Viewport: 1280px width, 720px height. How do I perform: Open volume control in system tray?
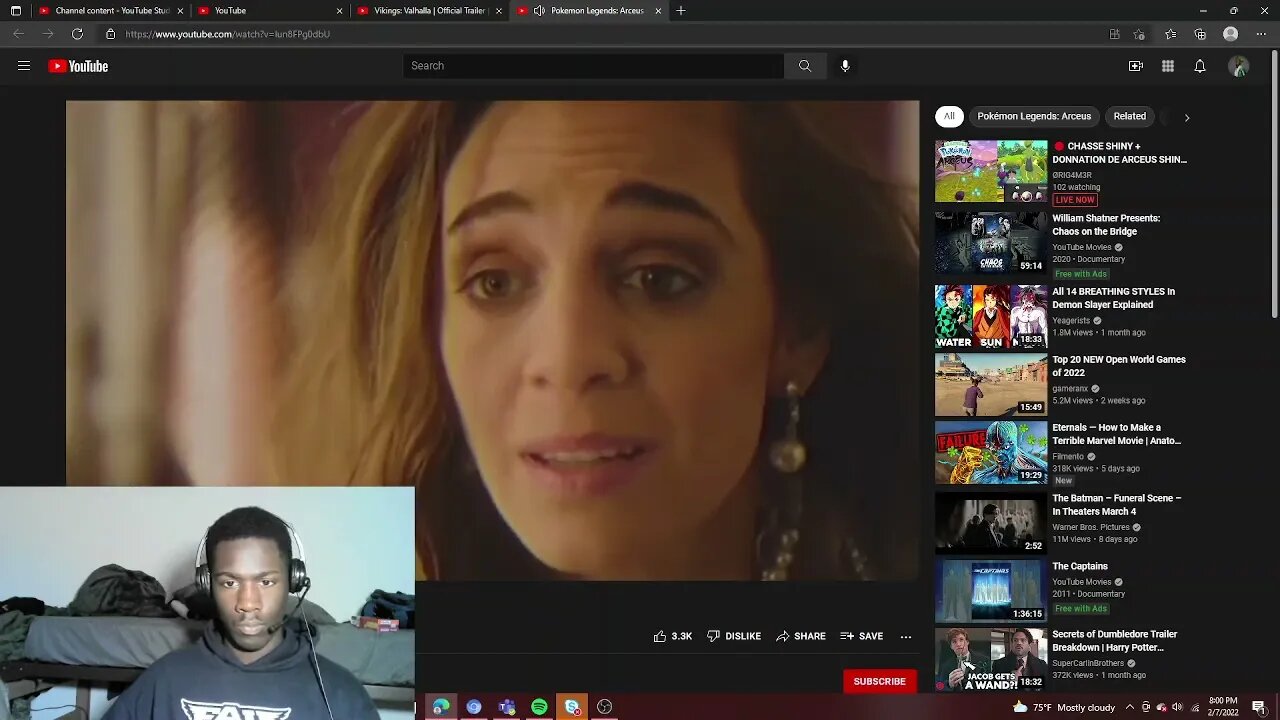coord(1177,707)
